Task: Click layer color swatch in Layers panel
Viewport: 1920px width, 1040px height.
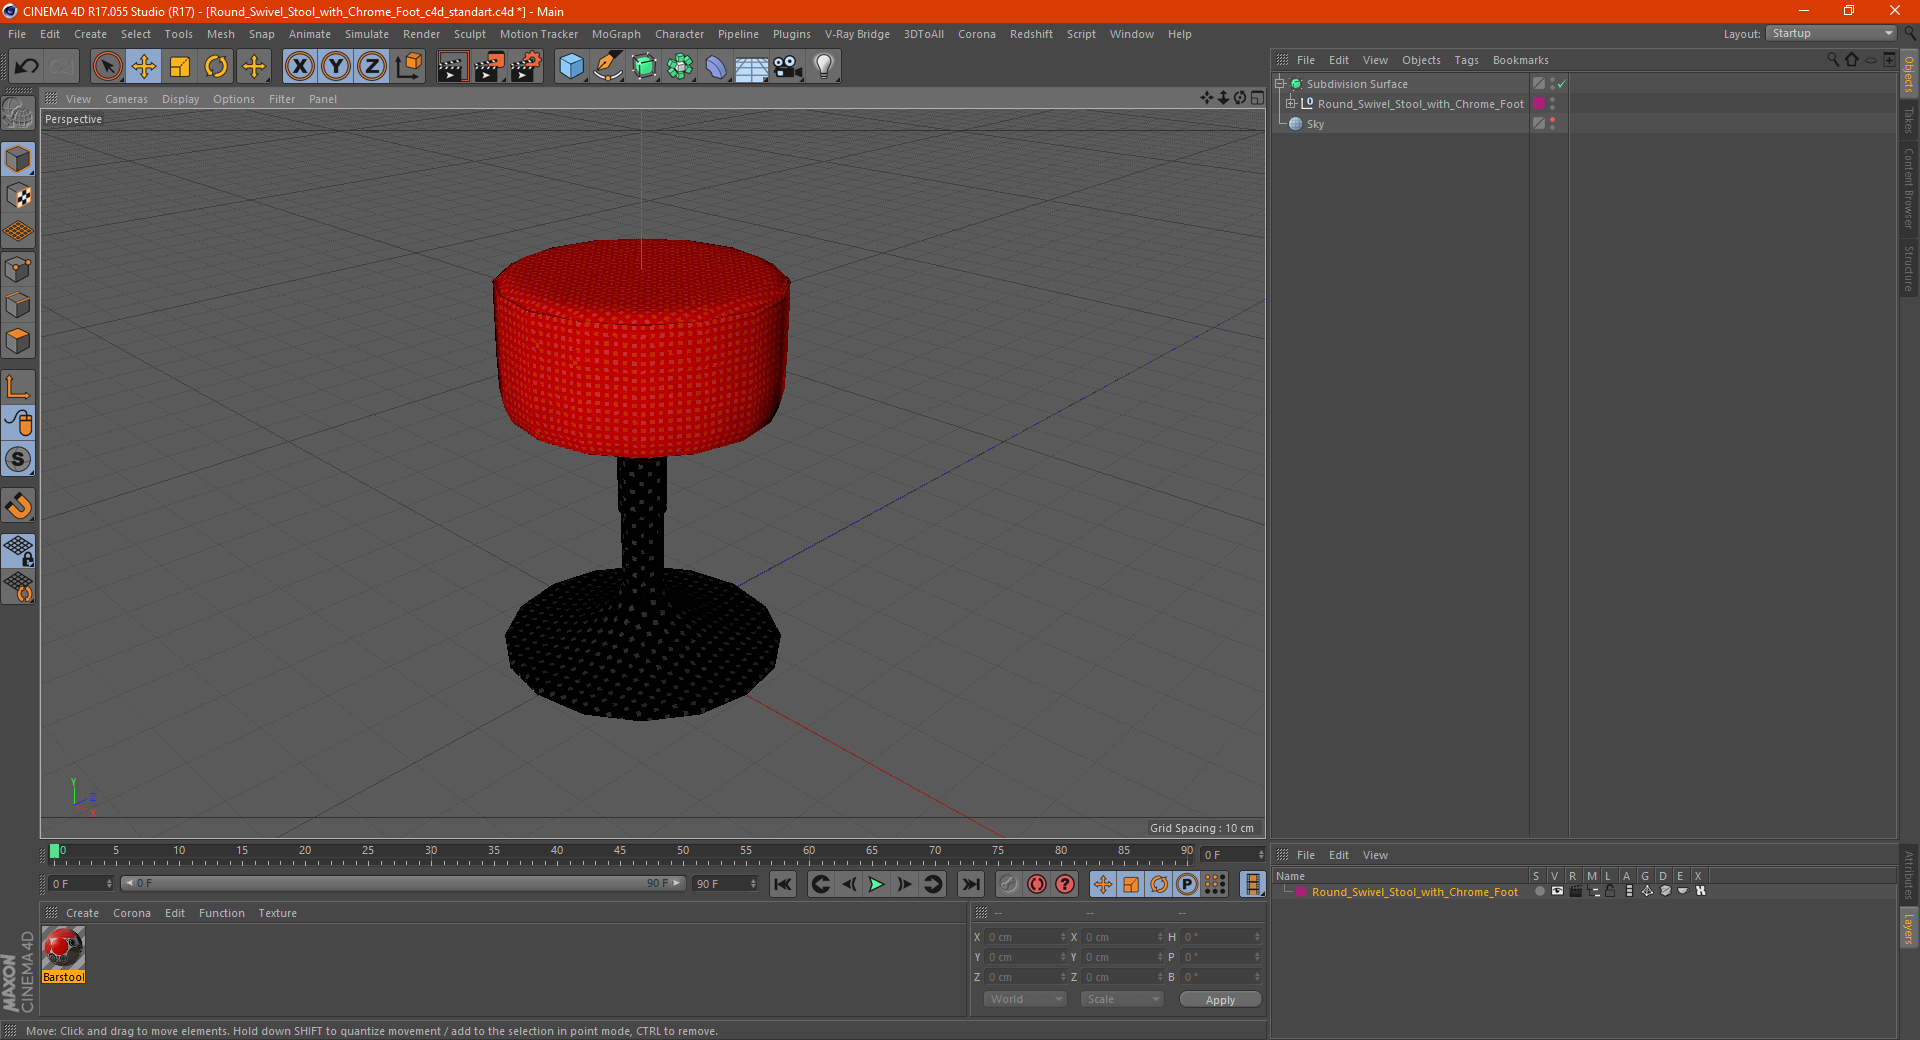Action: [x=1301, y=892]
